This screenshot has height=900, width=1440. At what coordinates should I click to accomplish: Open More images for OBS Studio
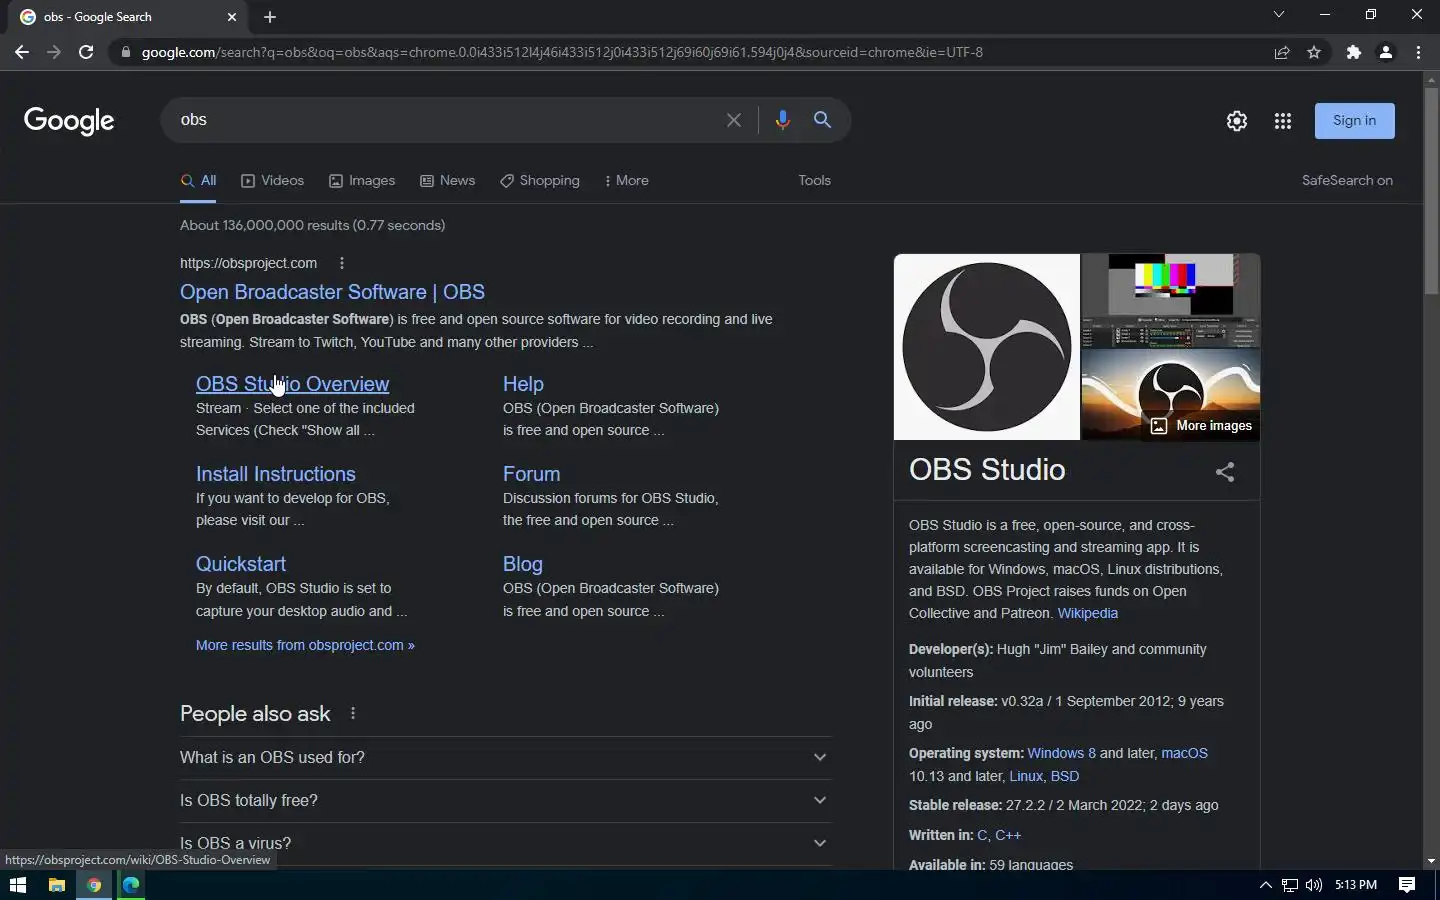click(x=1200, y=426)
